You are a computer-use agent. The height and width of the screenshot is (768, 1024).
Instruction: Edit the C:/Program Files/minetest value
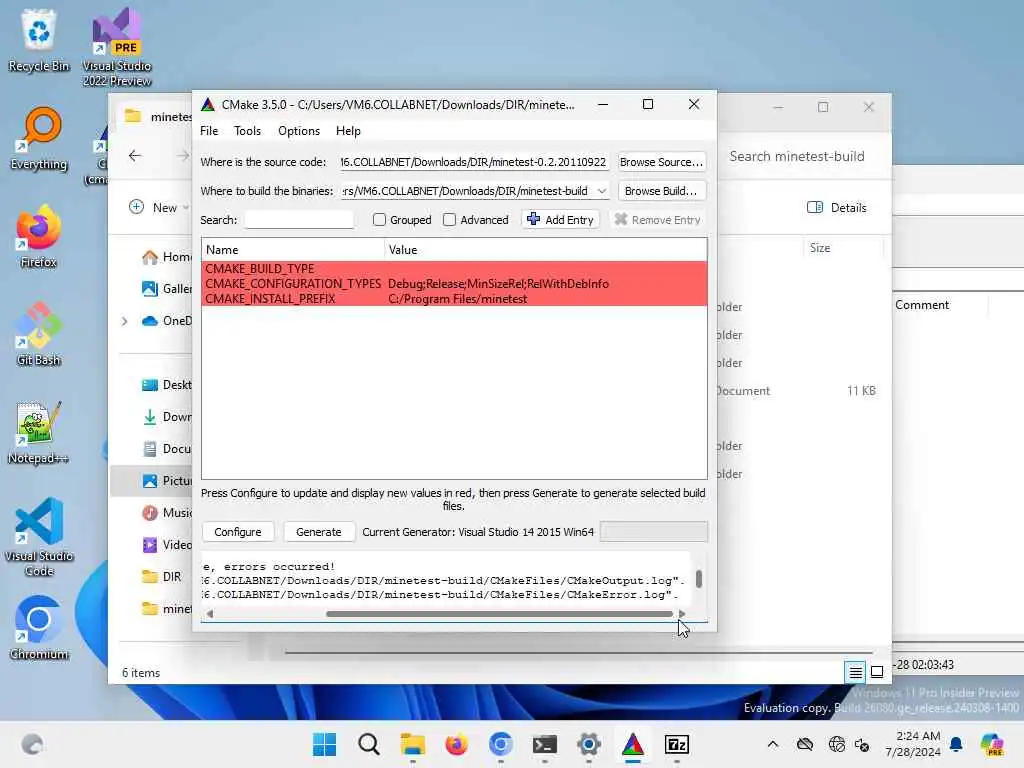pyautogui.click(x=458, y=298)
